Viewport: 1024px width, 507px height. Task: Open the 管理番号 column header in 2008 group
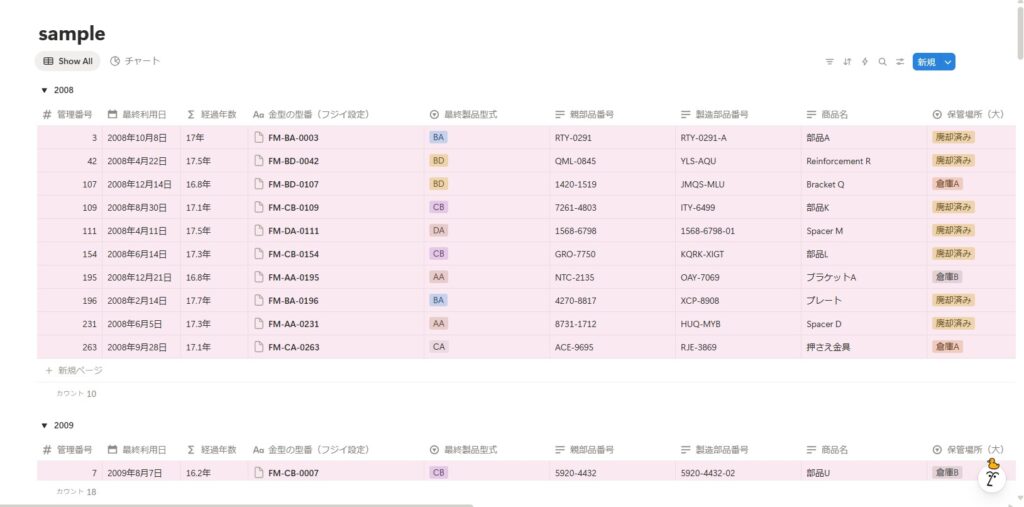(69, 114)
